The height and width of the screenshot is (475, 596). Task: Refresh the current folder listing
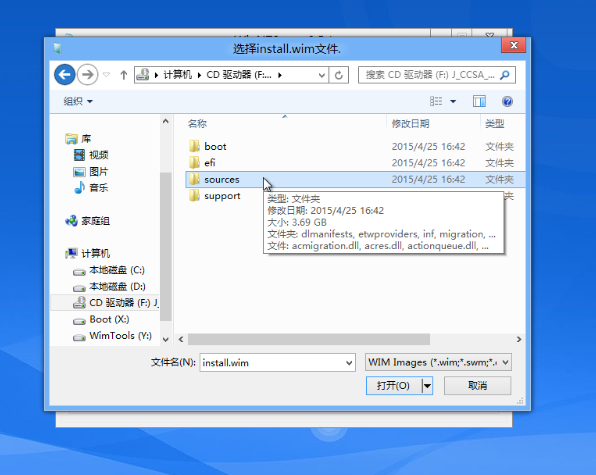pyautogui.click(x=339, y=75)
